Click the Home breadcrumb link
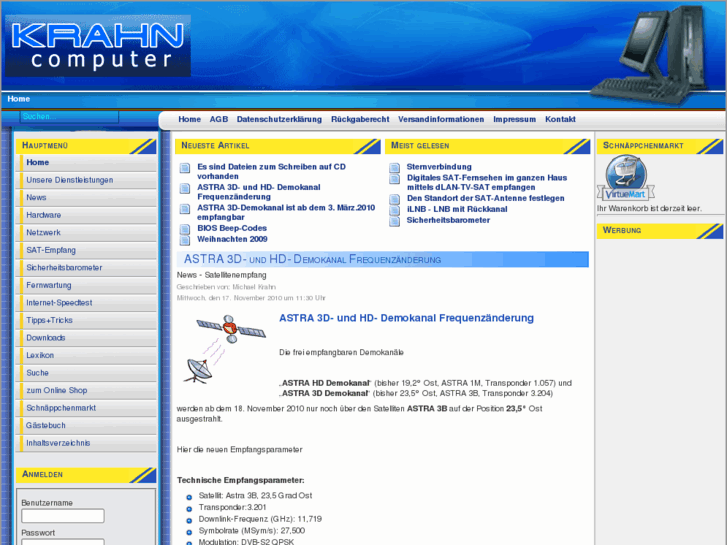 [x=19, y=99]
